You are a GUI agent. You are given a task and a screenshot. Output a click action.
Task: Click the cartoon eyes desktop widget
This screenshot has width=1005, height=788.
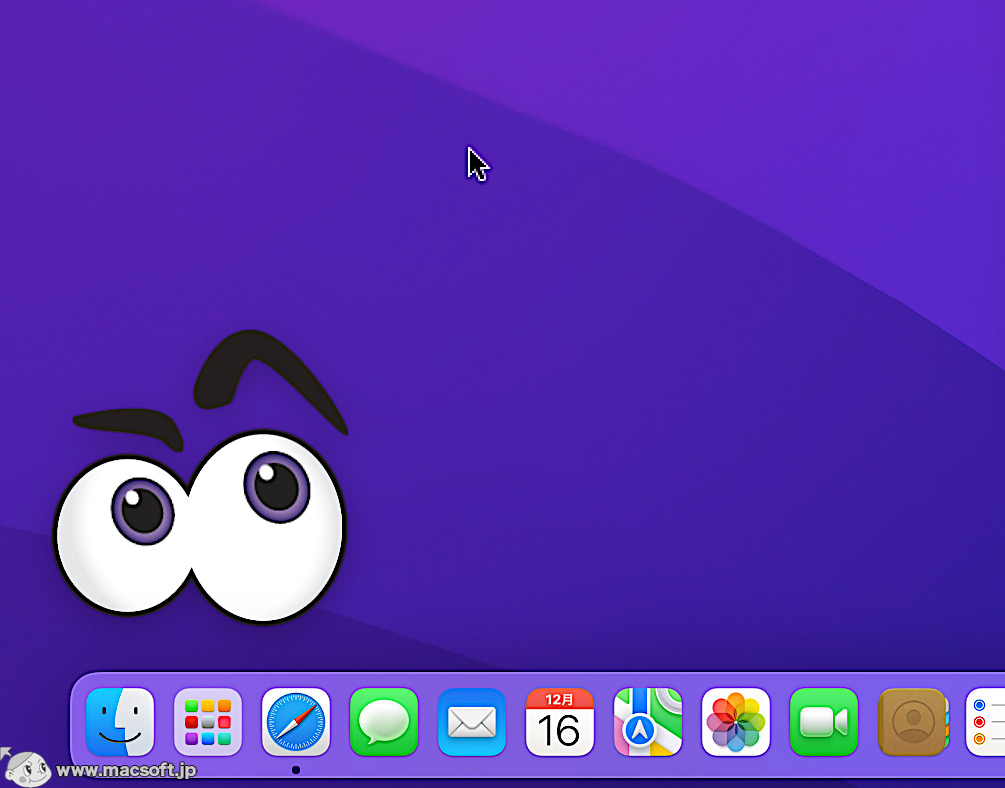pos(200,476)
